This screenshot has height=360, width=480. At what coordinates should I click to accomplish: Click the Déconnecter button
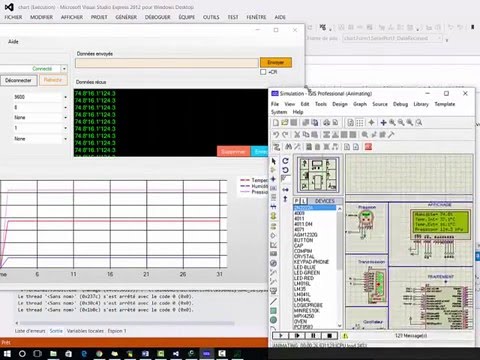[x=18, y=80]
